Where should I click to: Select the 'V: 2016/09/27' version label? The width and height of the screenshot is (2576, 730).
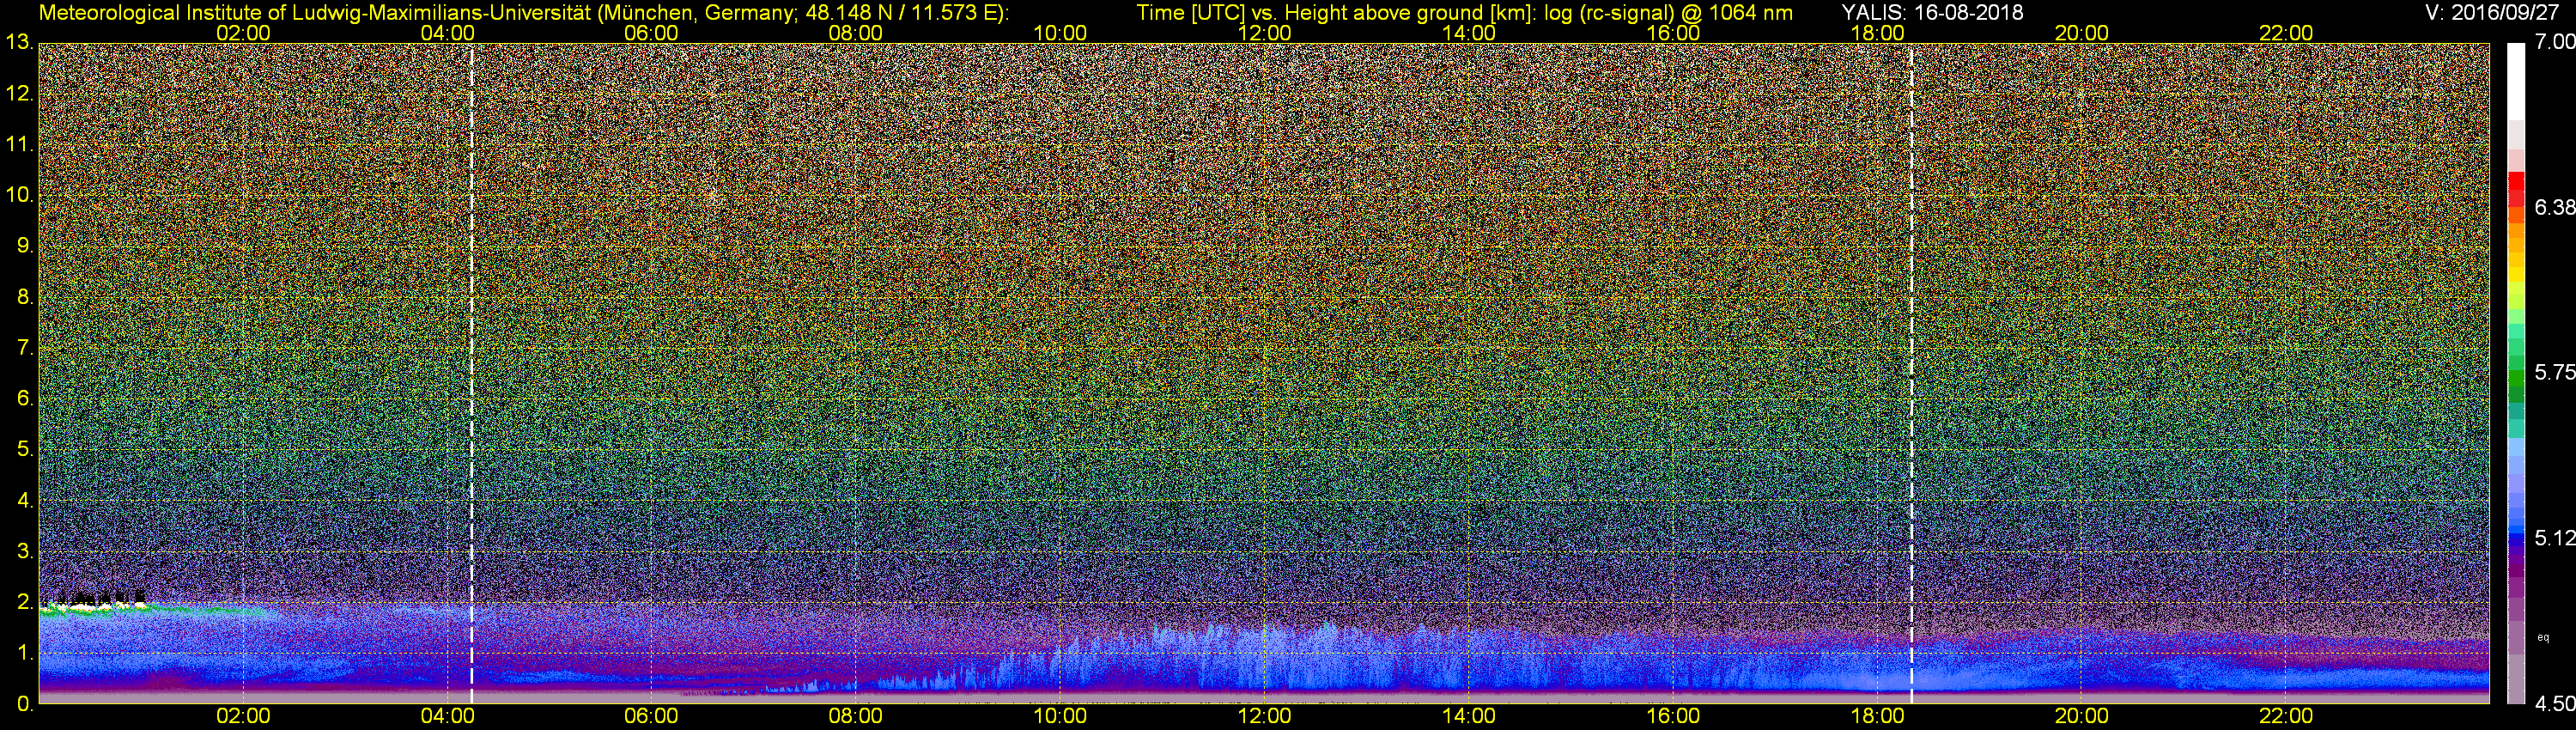coord(2490,12)
